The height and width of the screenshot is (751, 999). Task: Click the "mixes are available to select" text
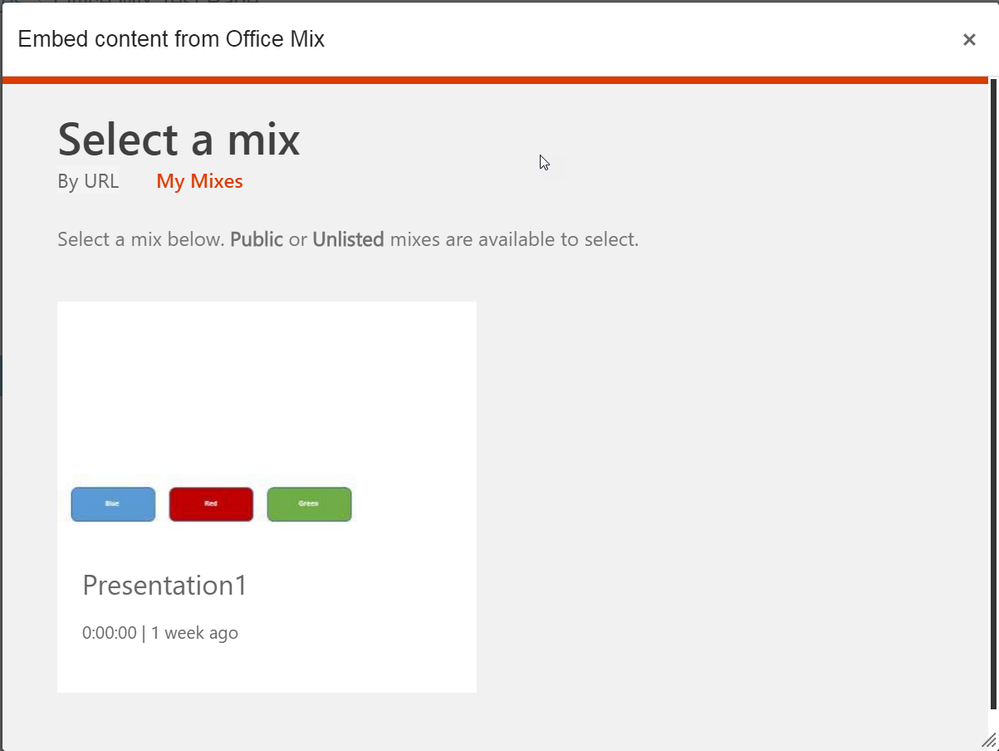513,240
